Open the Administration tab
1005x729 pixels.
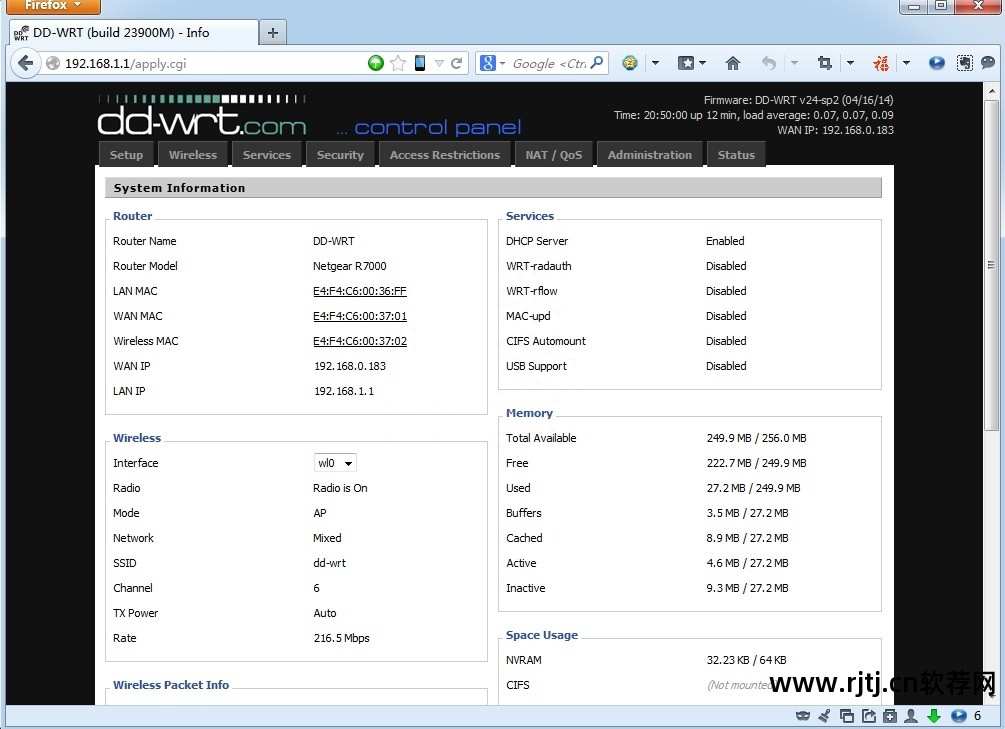click(650, 155)
